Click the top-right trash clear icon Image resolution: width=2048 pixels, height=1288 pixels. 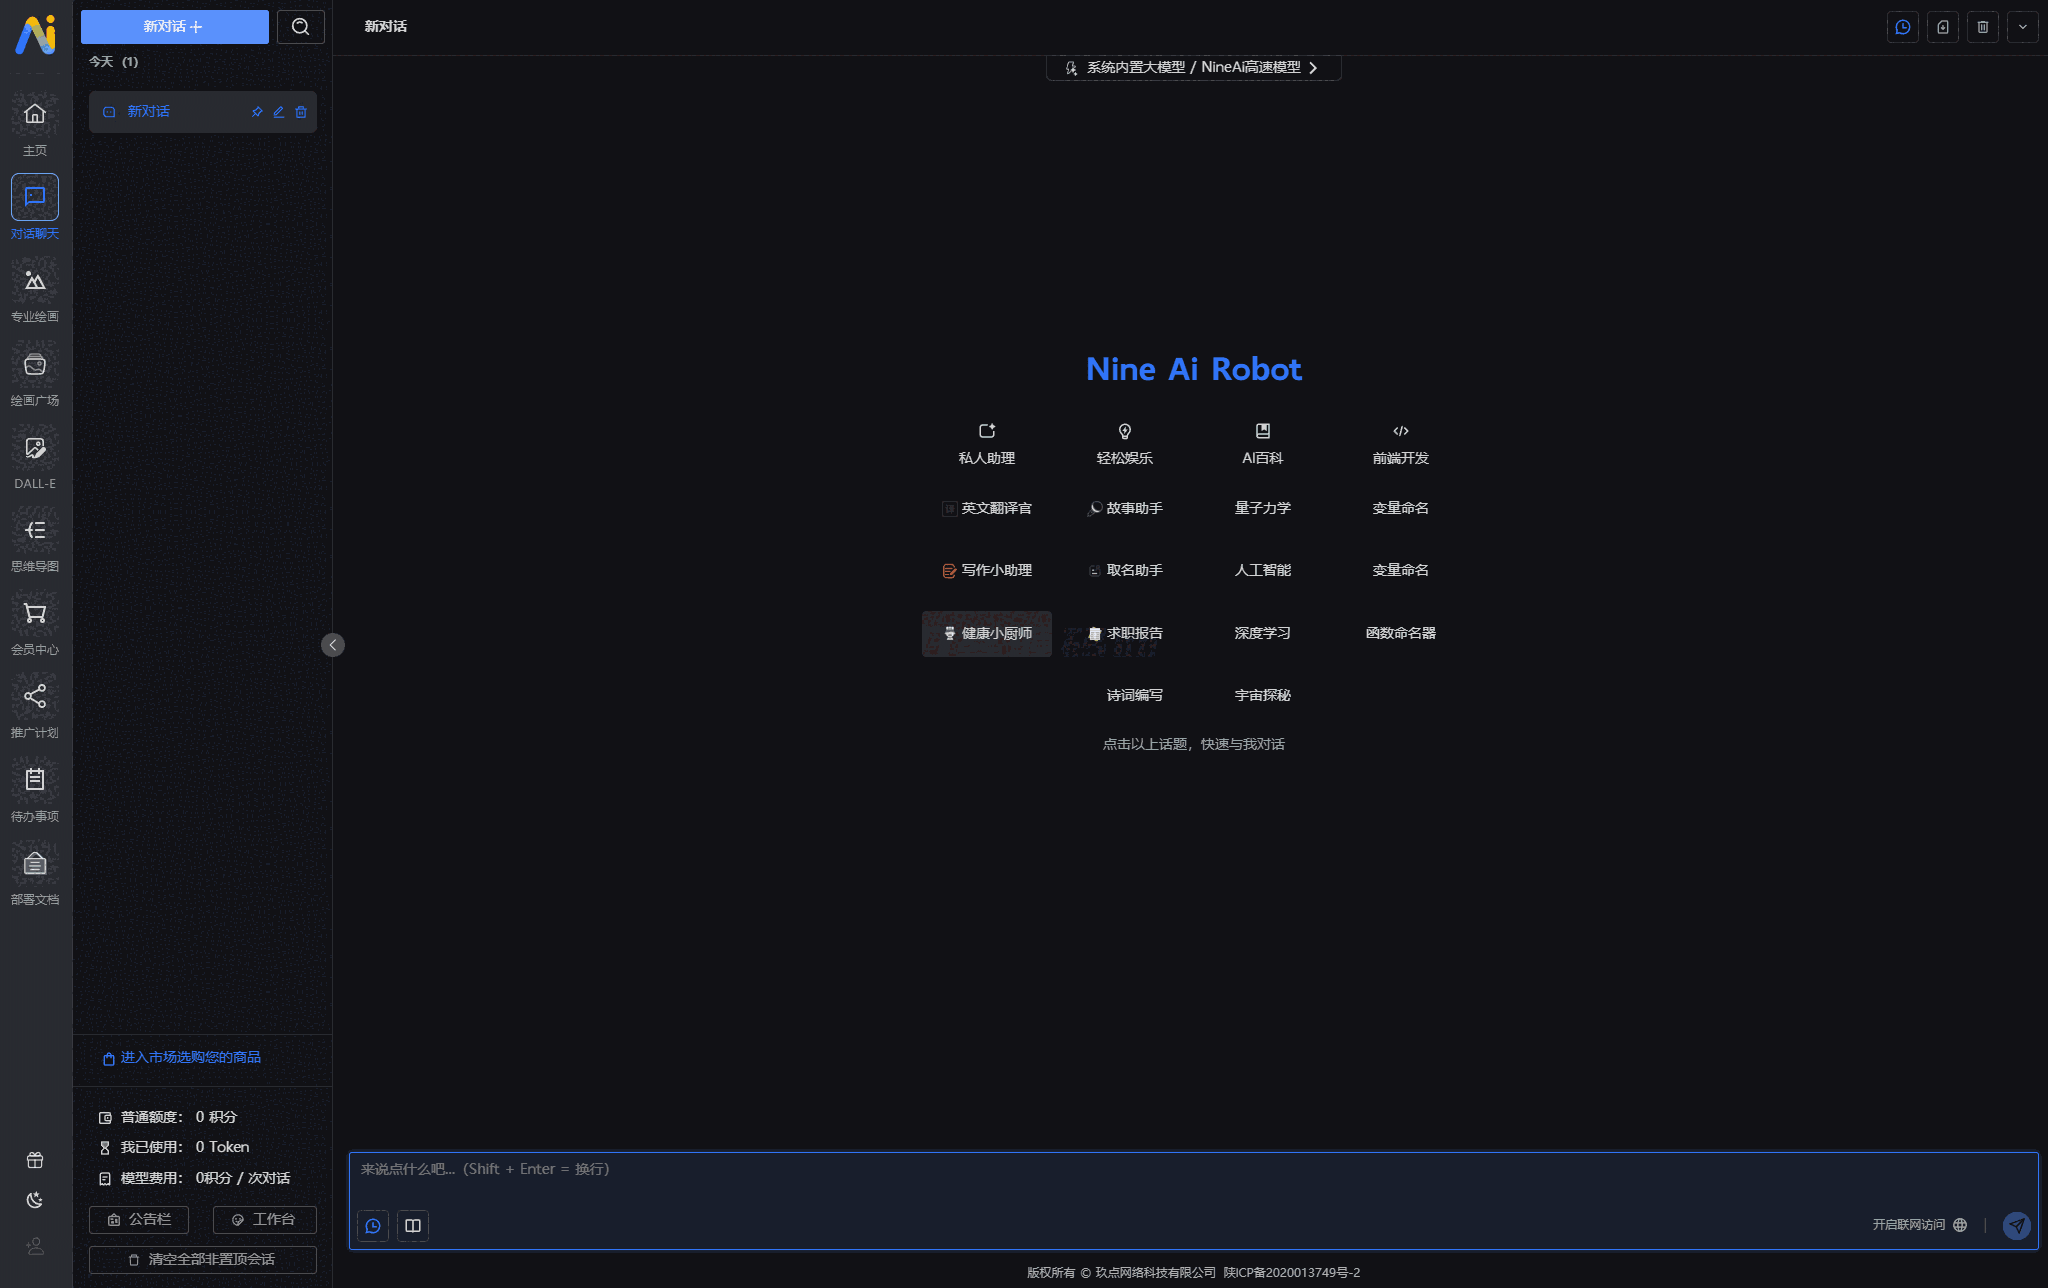(x=1982, y=27)
